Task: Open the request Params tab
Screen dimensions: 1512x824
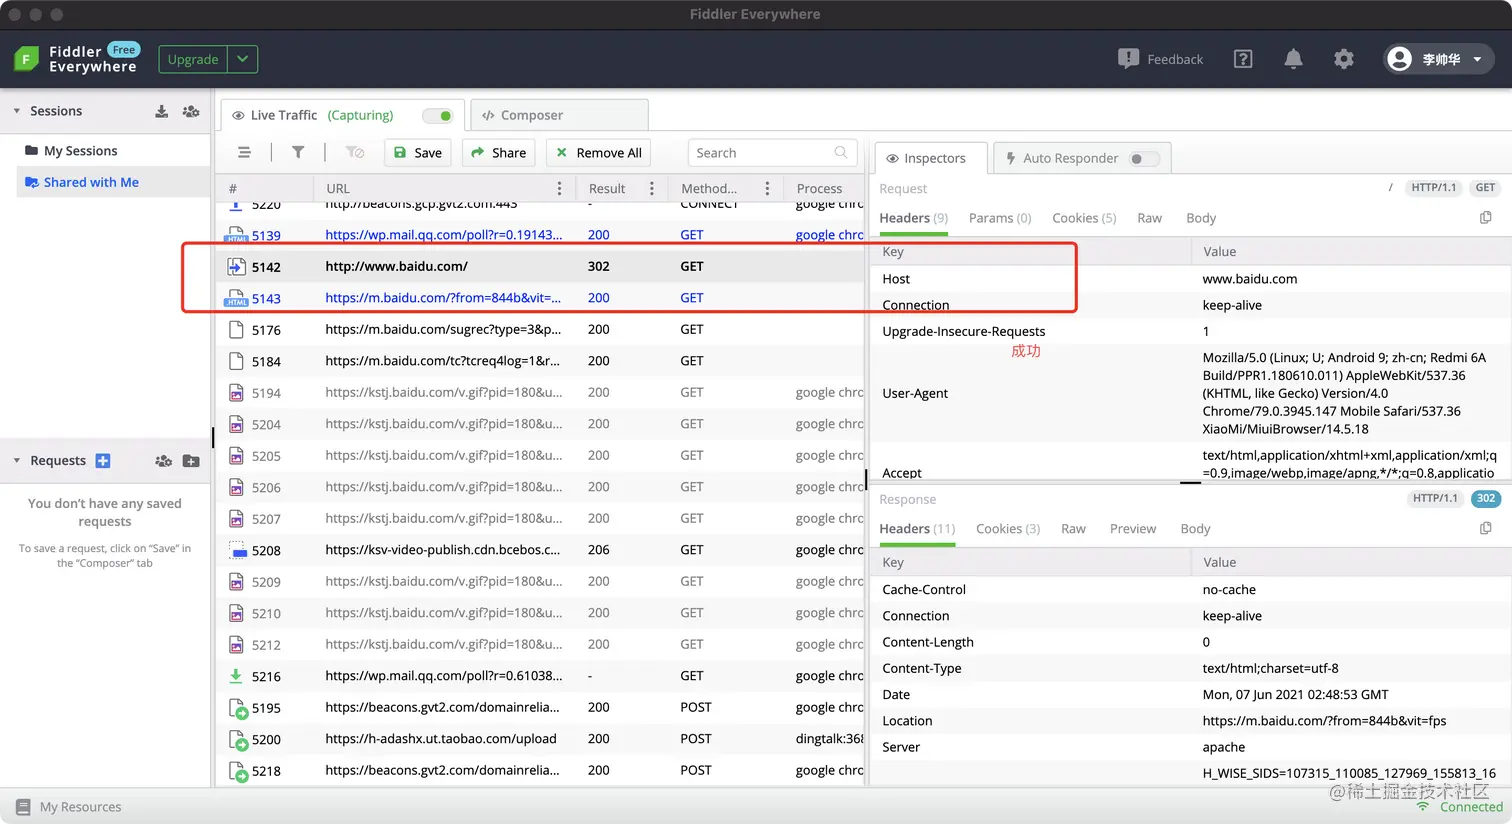Action: point(1000,218)
